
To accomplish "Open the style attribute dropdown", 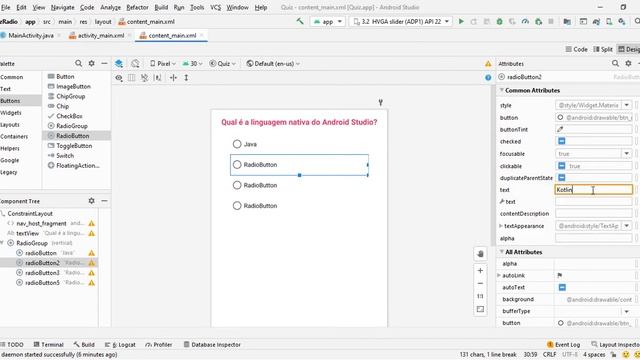I will click(627, 105).
